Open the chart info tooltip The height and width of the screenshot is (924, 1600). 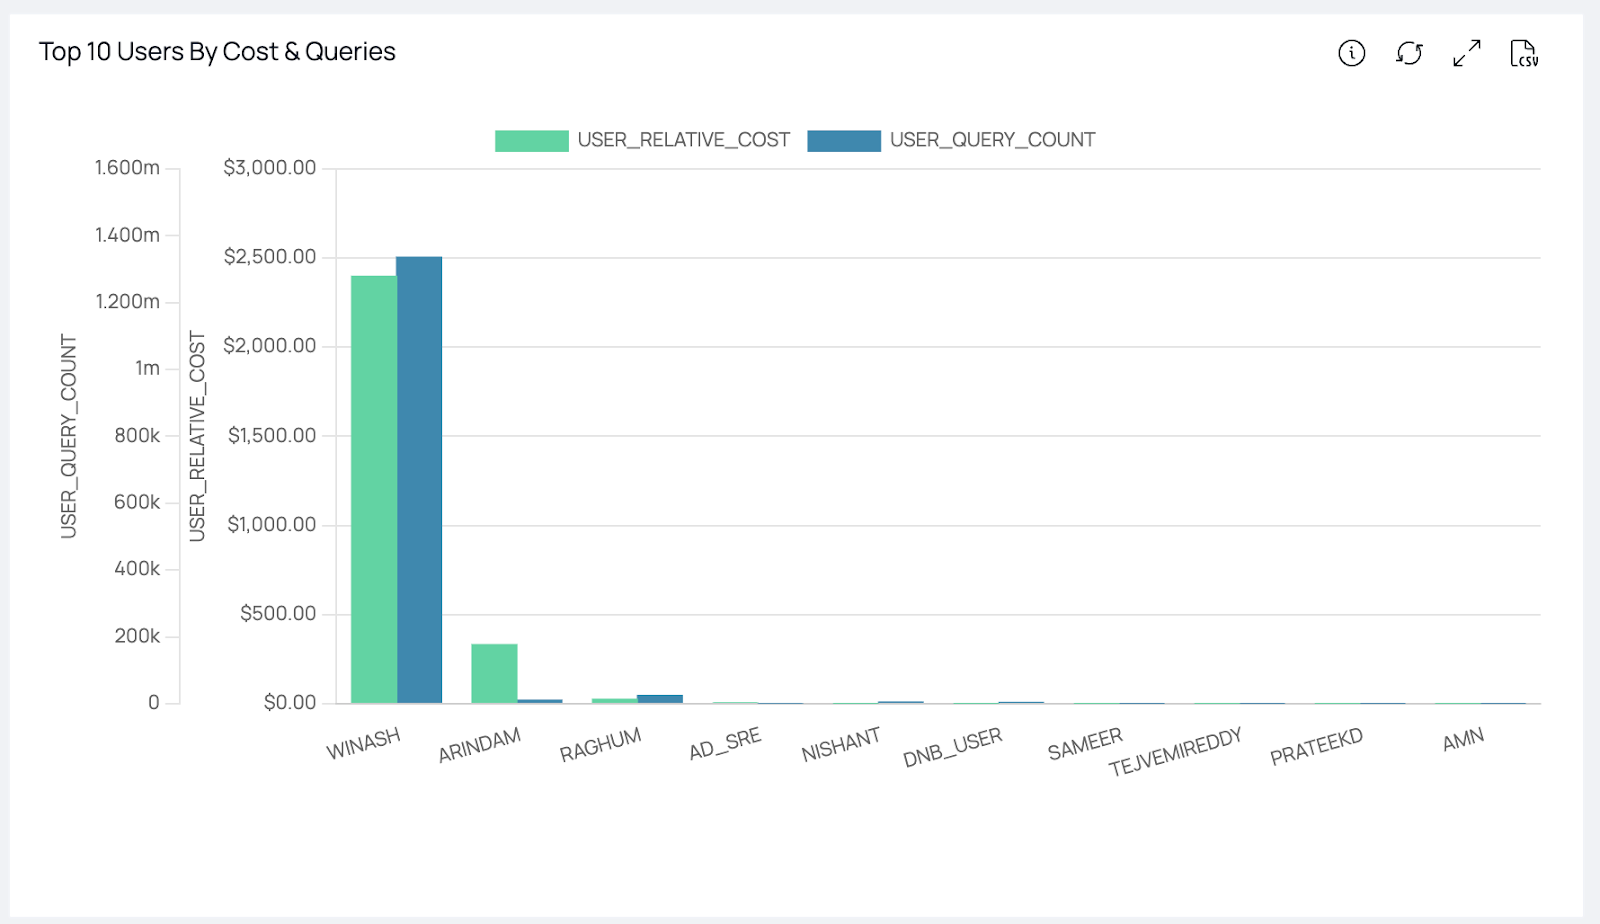[1351, 55]
